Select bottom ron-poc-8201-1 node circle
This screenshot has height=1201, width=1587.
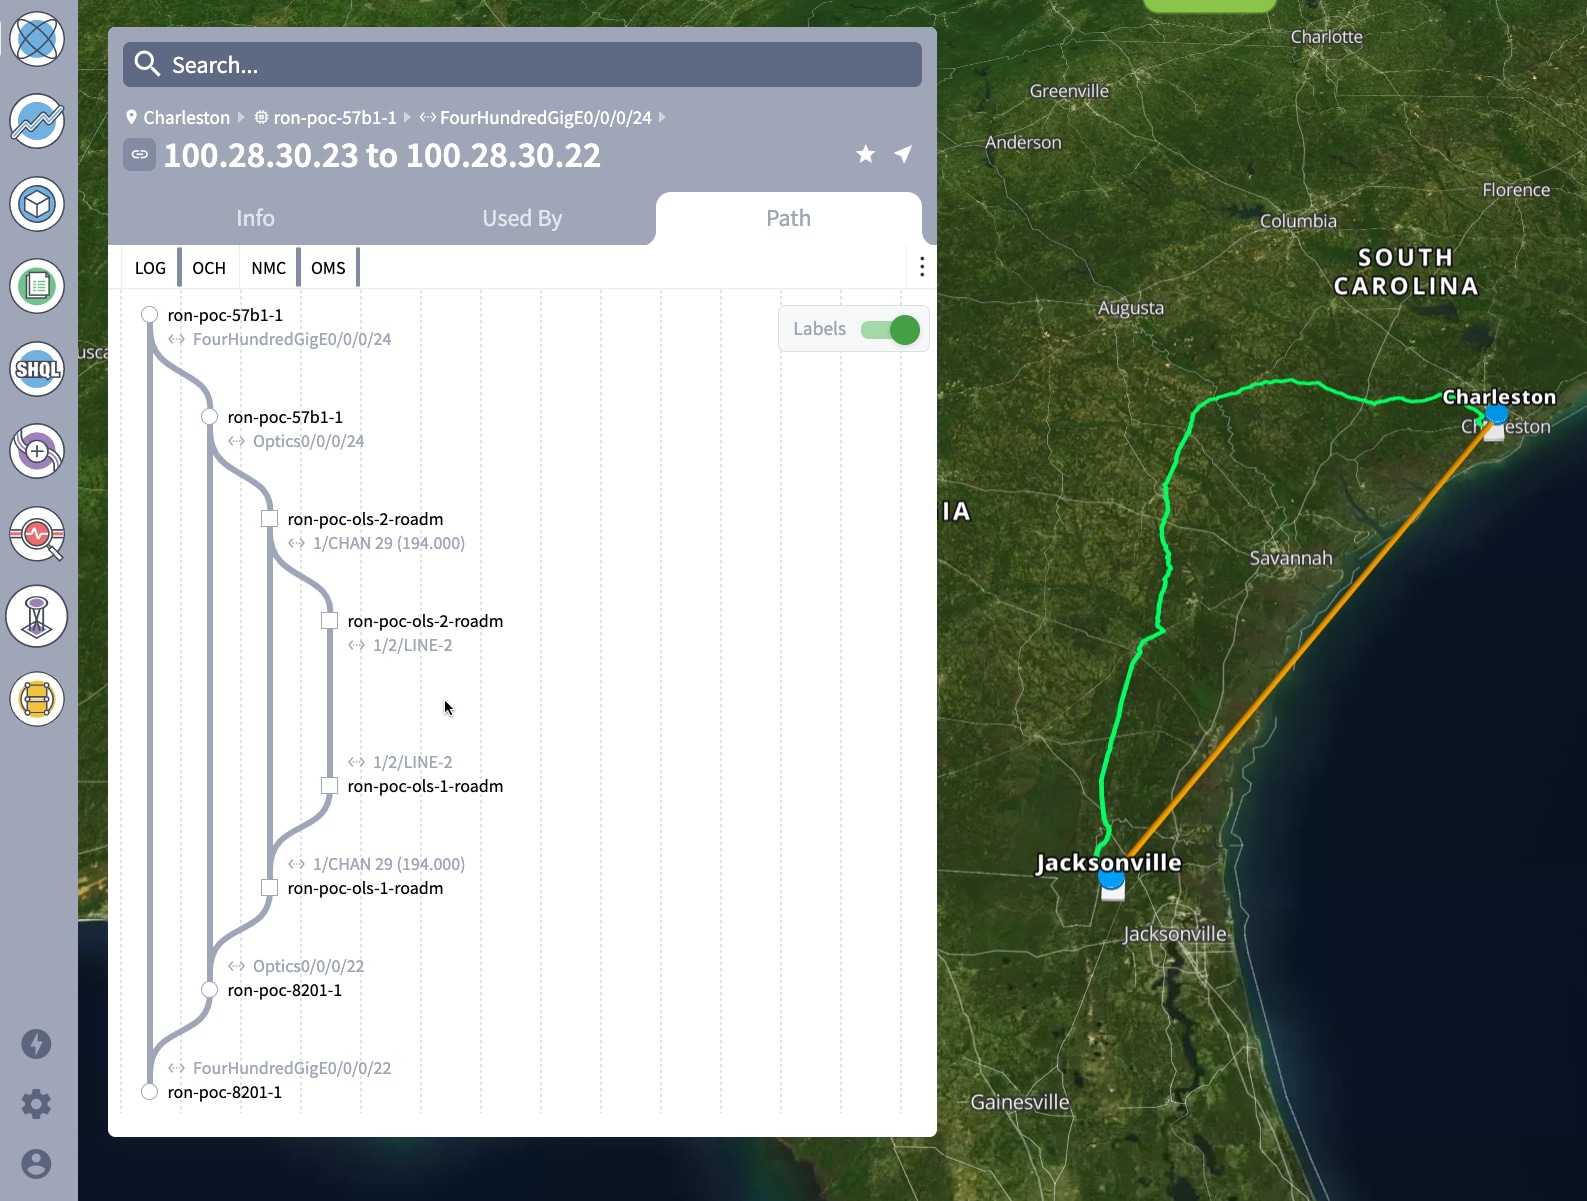150,1092
